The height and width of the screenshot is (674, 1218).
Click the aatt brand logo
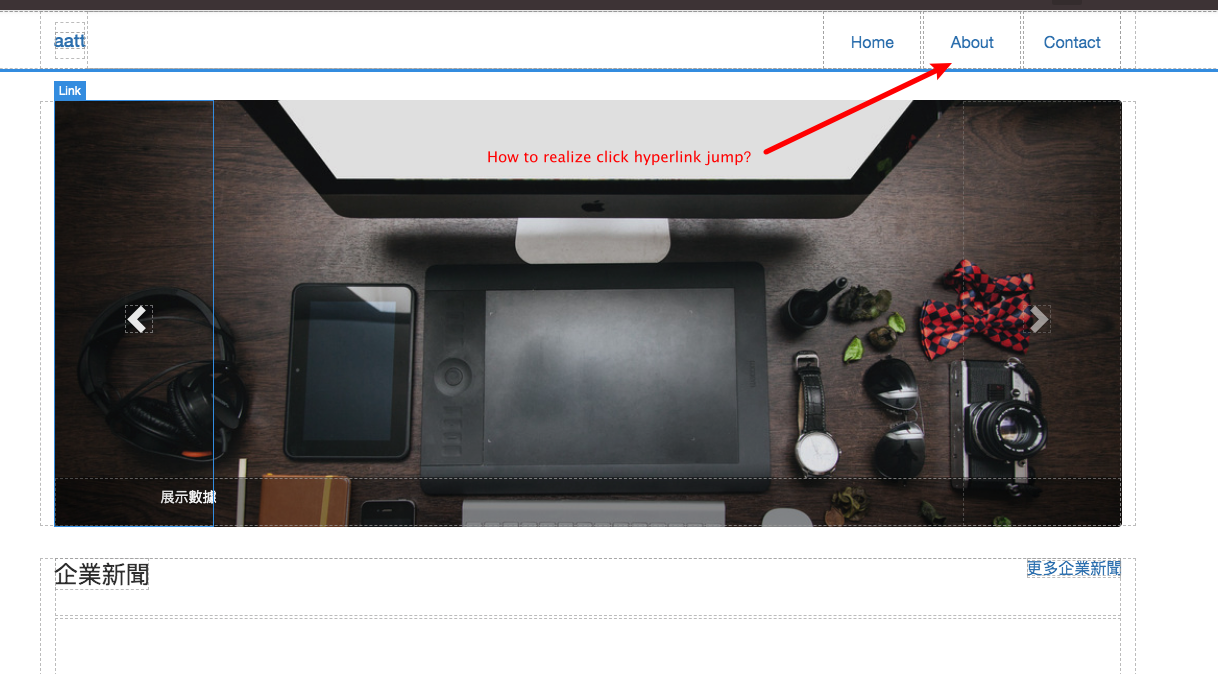click(x=70, y=41)
